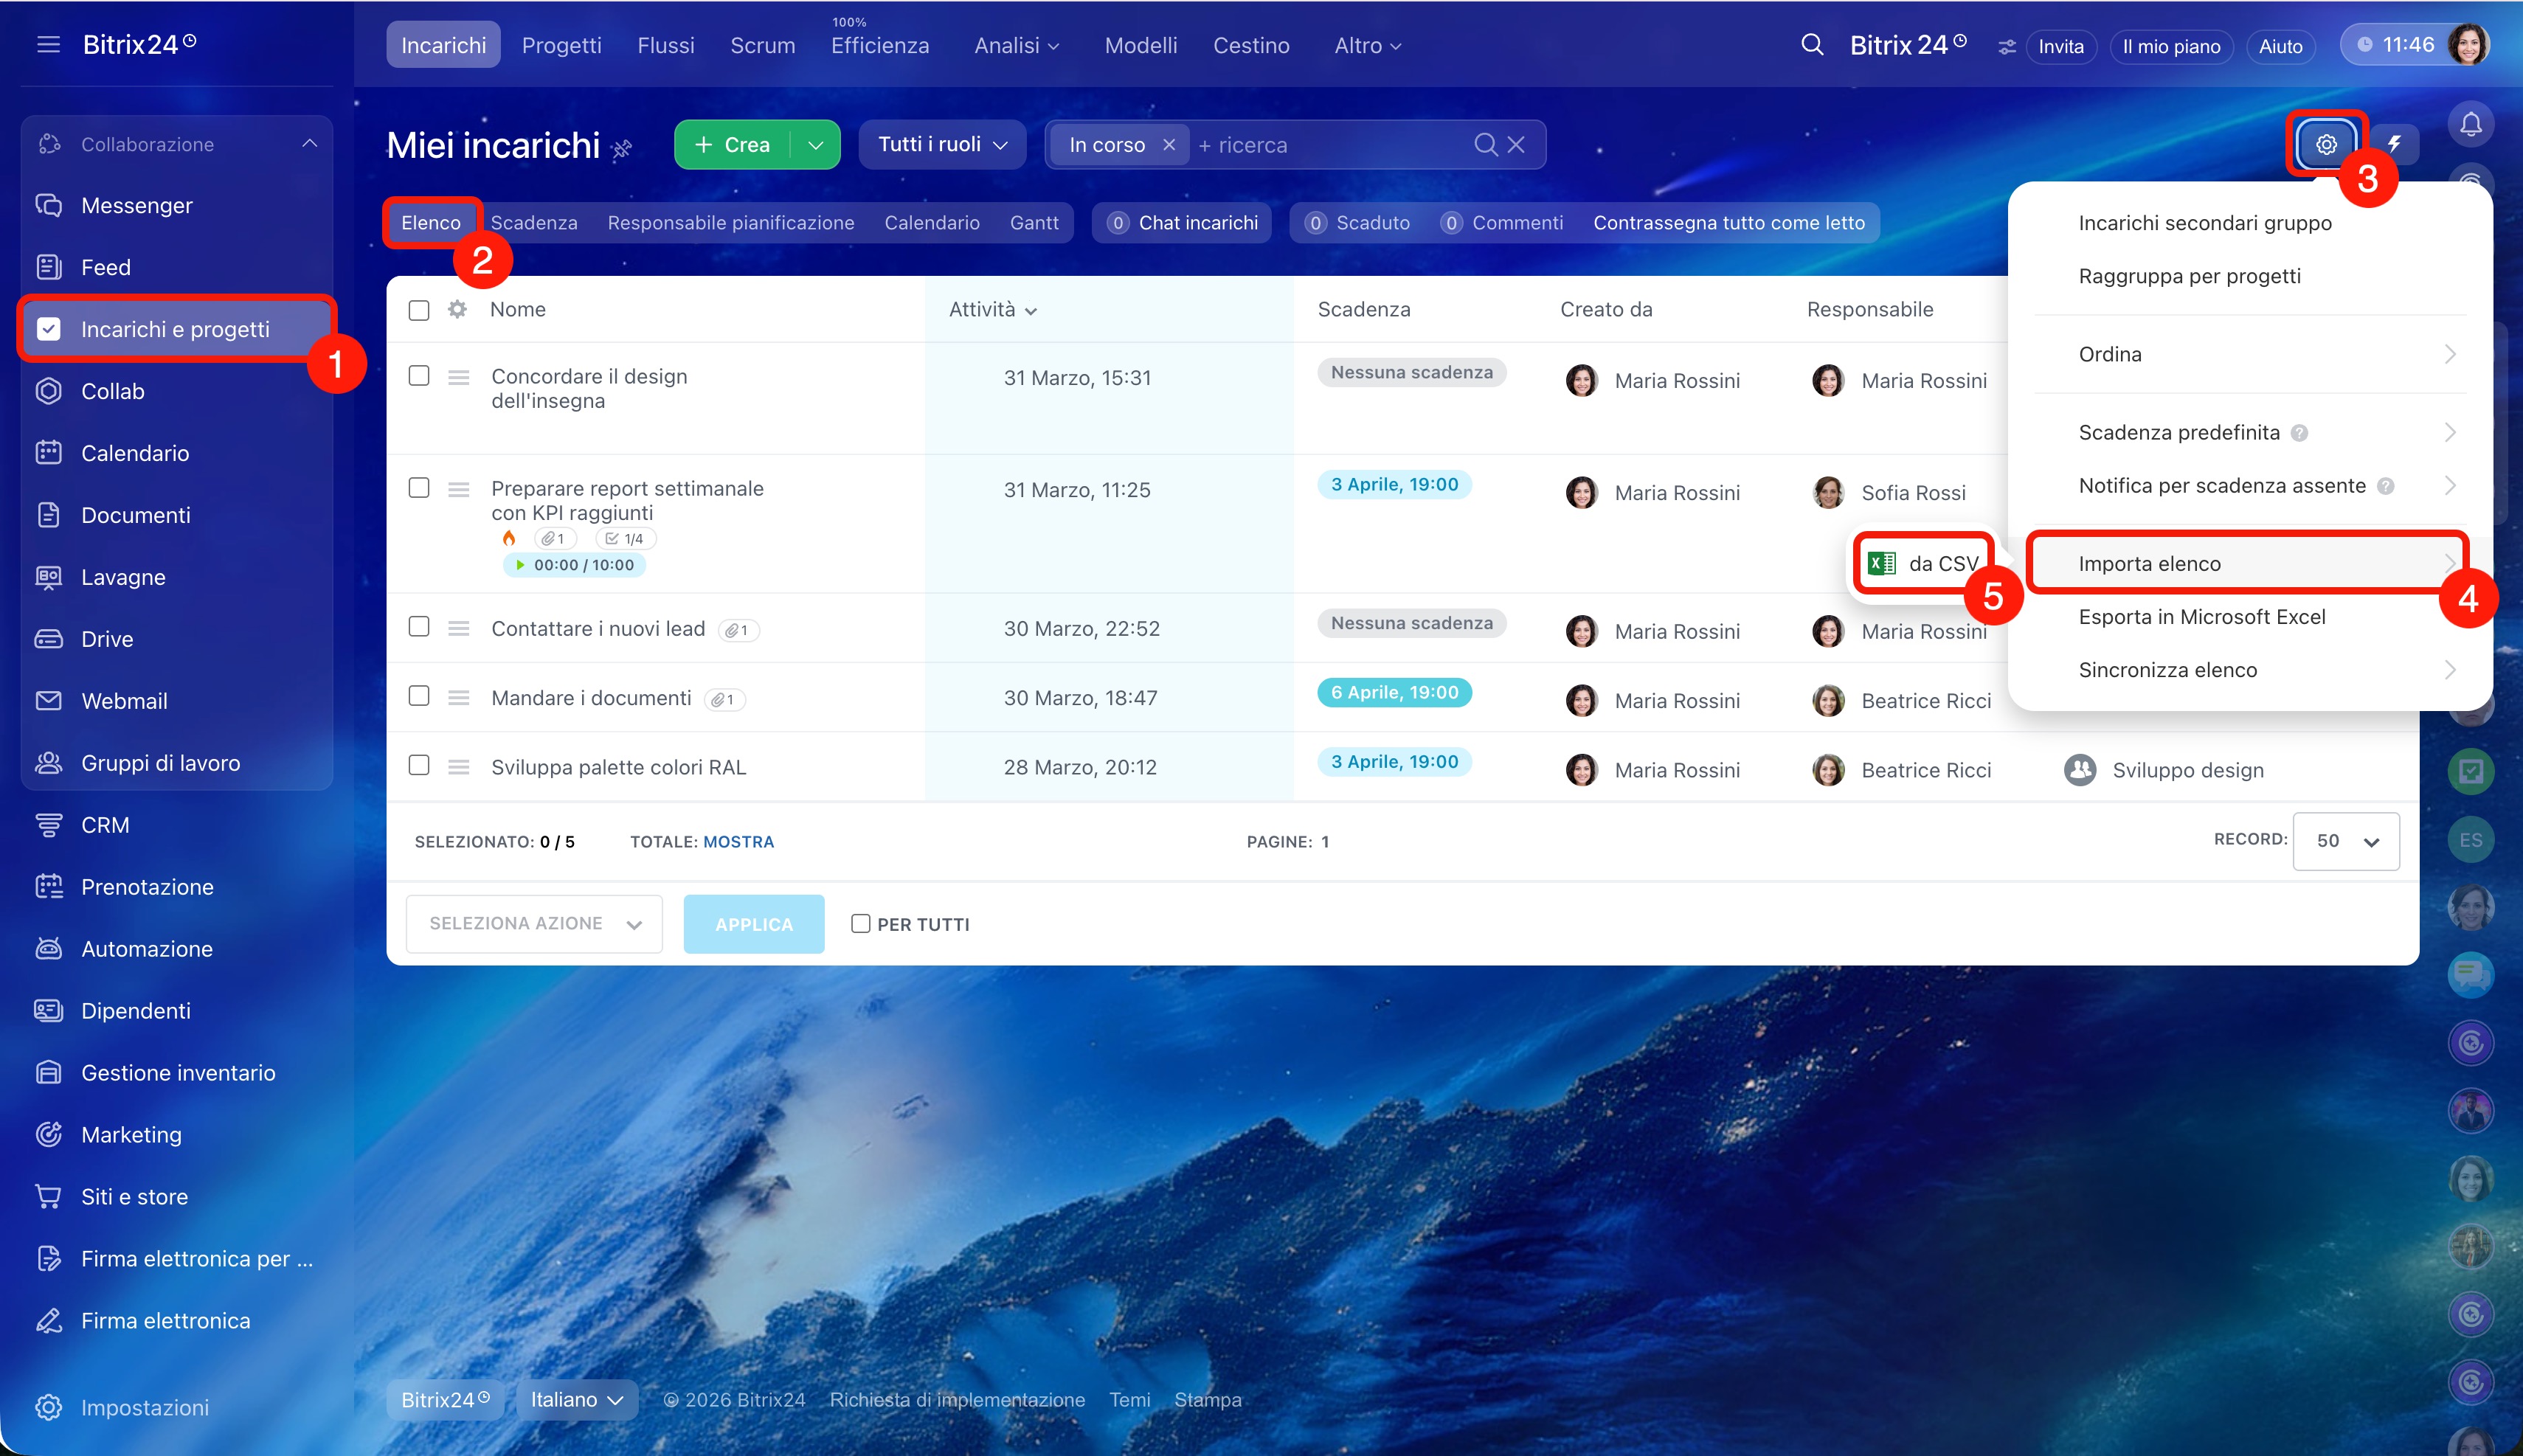Select Esporta in Microsoft Excel menu item
2523x1456 pixels.
coord(2201,617)
